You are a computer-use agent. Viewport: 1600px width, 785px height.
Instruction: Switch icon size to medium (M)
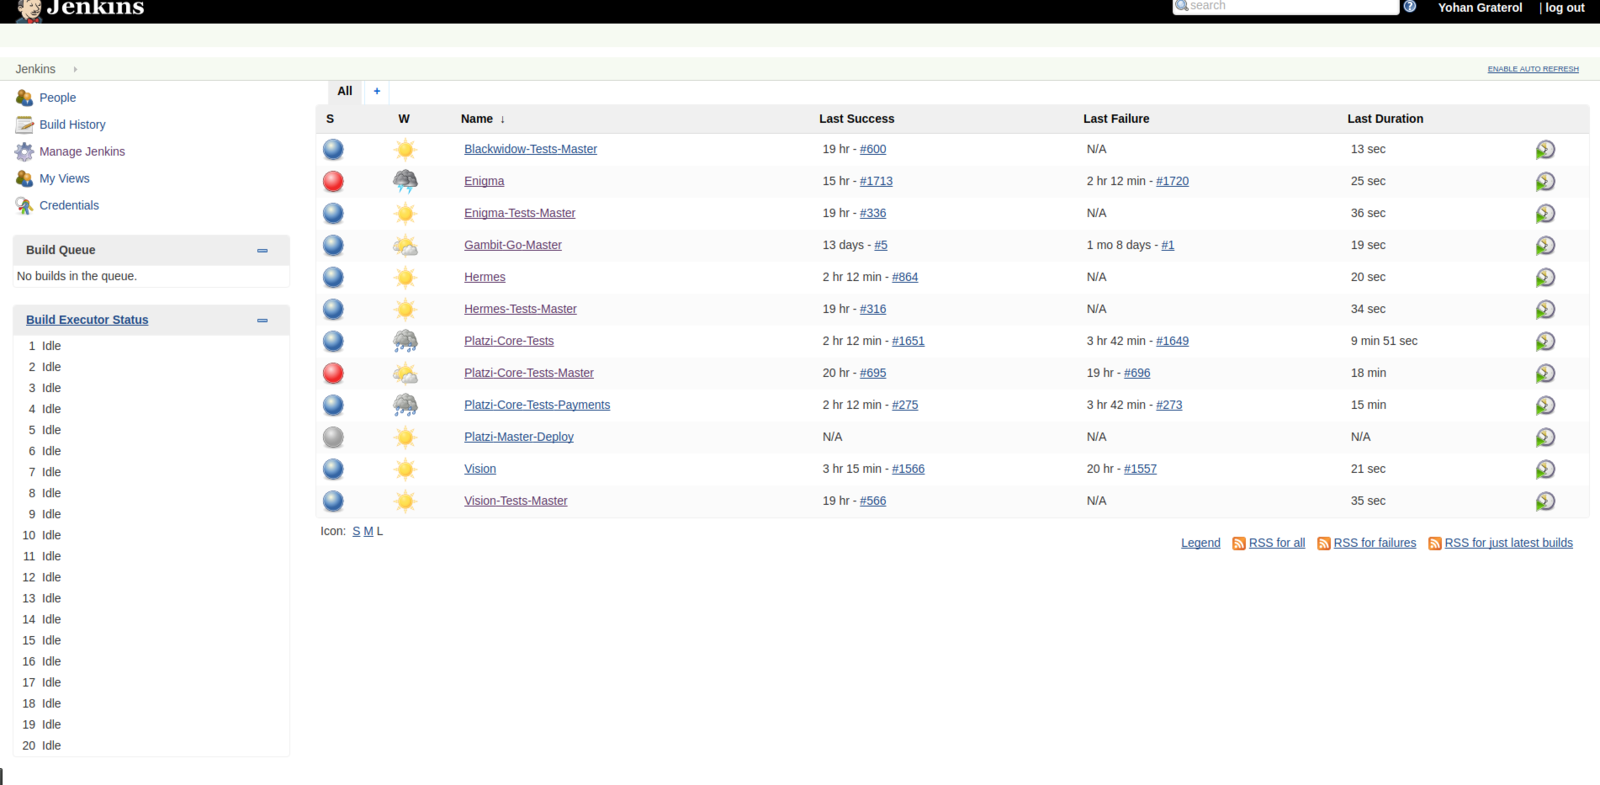pyautogui.click(x=368, y=532)
